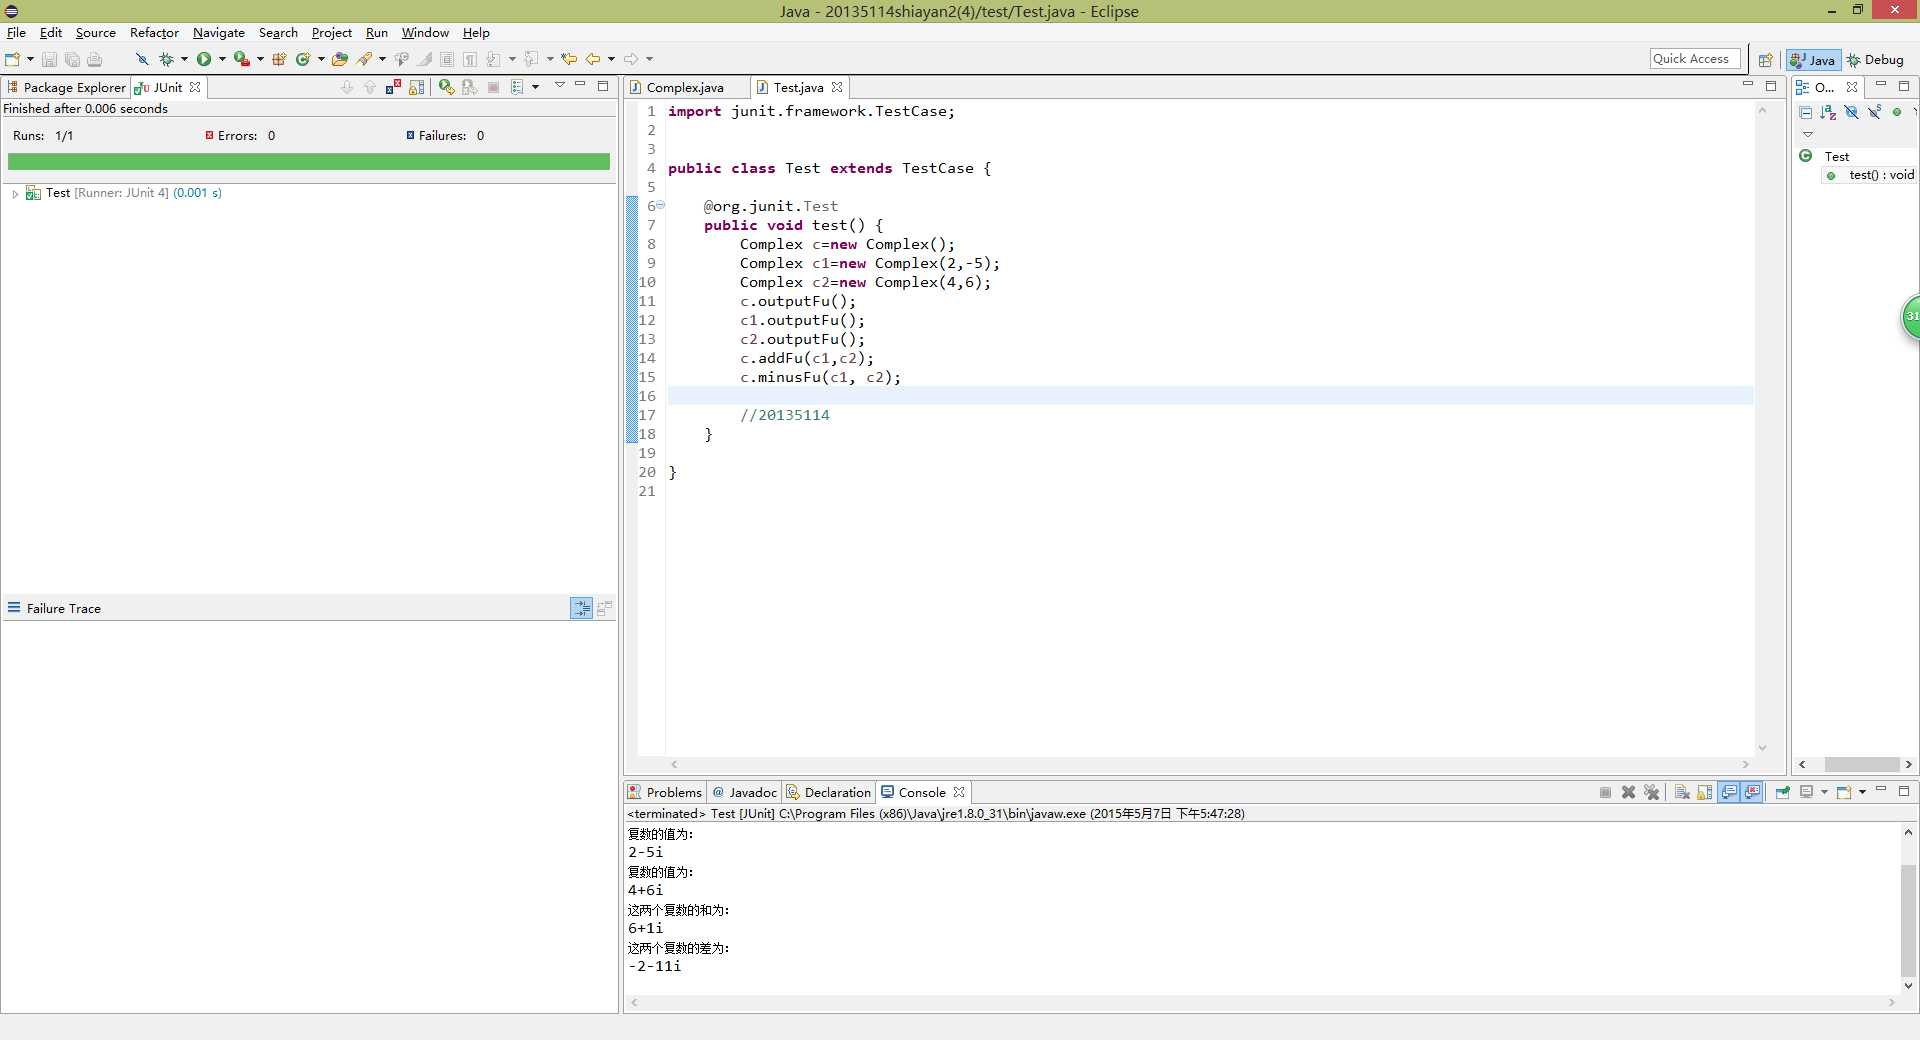Toggle Show Console When Standard Out Changes

coord(1729,792)
